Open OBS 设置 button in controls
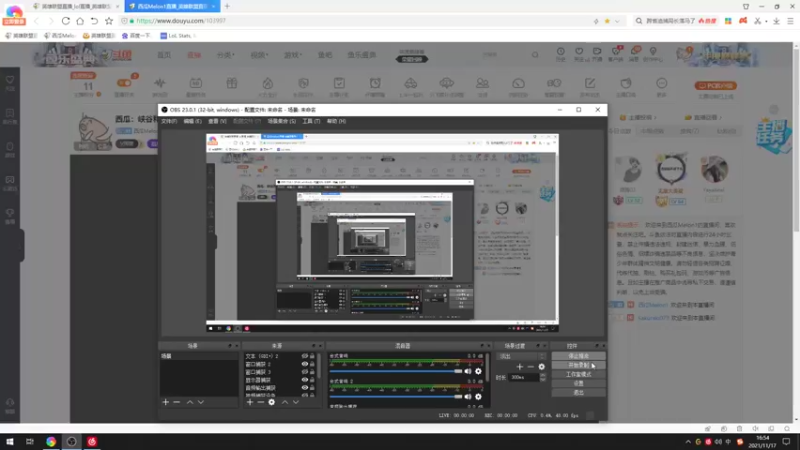Image resolution: width=800 pixels, height=450 pixels. [x=579, y=384]
